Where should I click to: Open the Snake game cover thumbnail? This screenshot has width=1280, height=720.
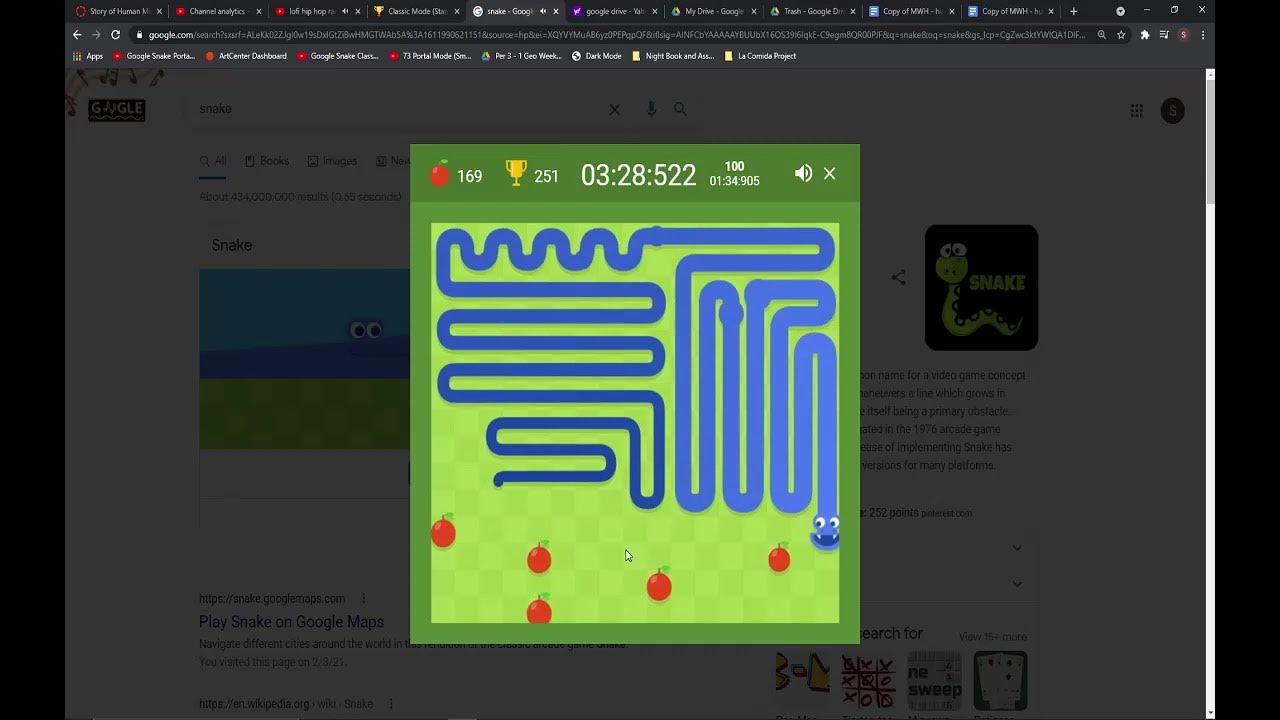[x=981, y=287]
